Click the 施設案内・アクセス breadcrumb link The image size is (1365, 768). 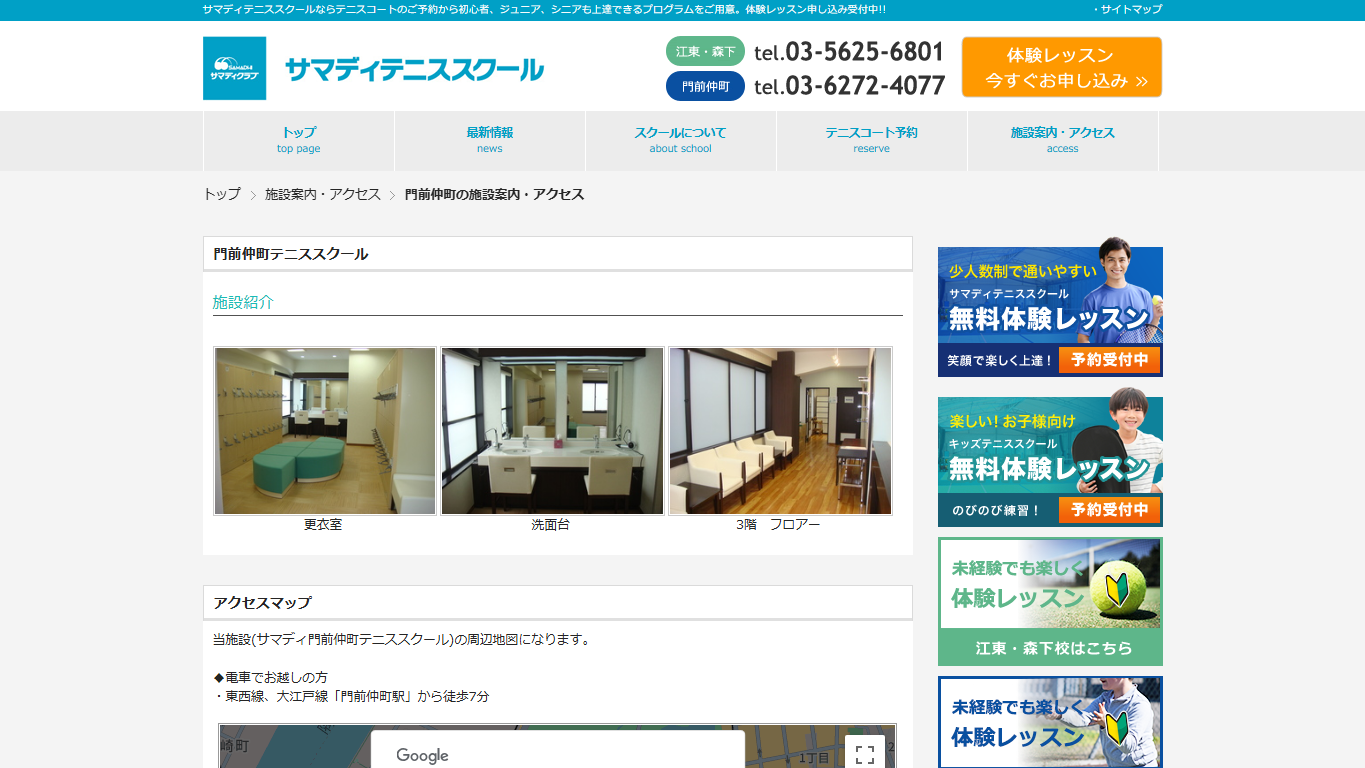pyautogui.click(x=323, y=194)
